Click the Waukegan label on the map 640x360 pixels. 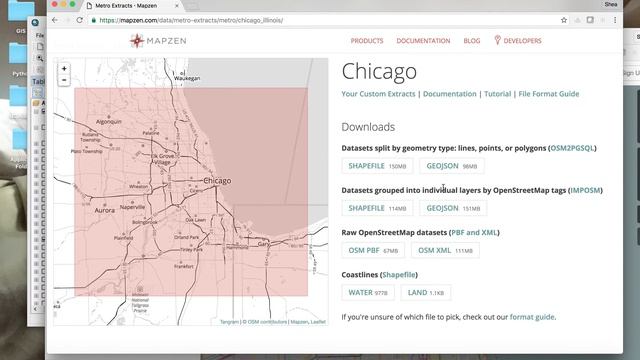[187, 78]
